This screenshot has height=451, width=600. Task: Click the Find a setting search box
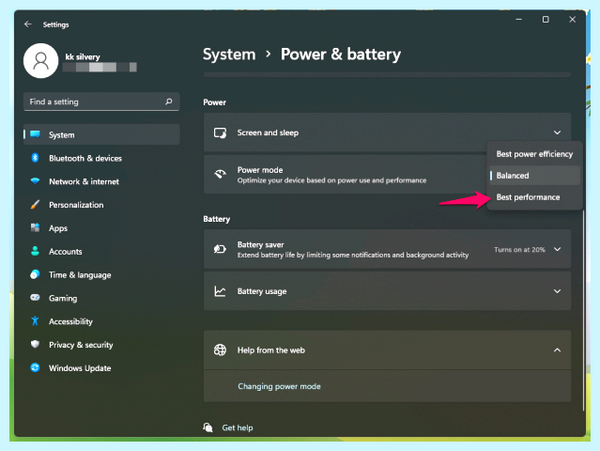click(101, 101)
